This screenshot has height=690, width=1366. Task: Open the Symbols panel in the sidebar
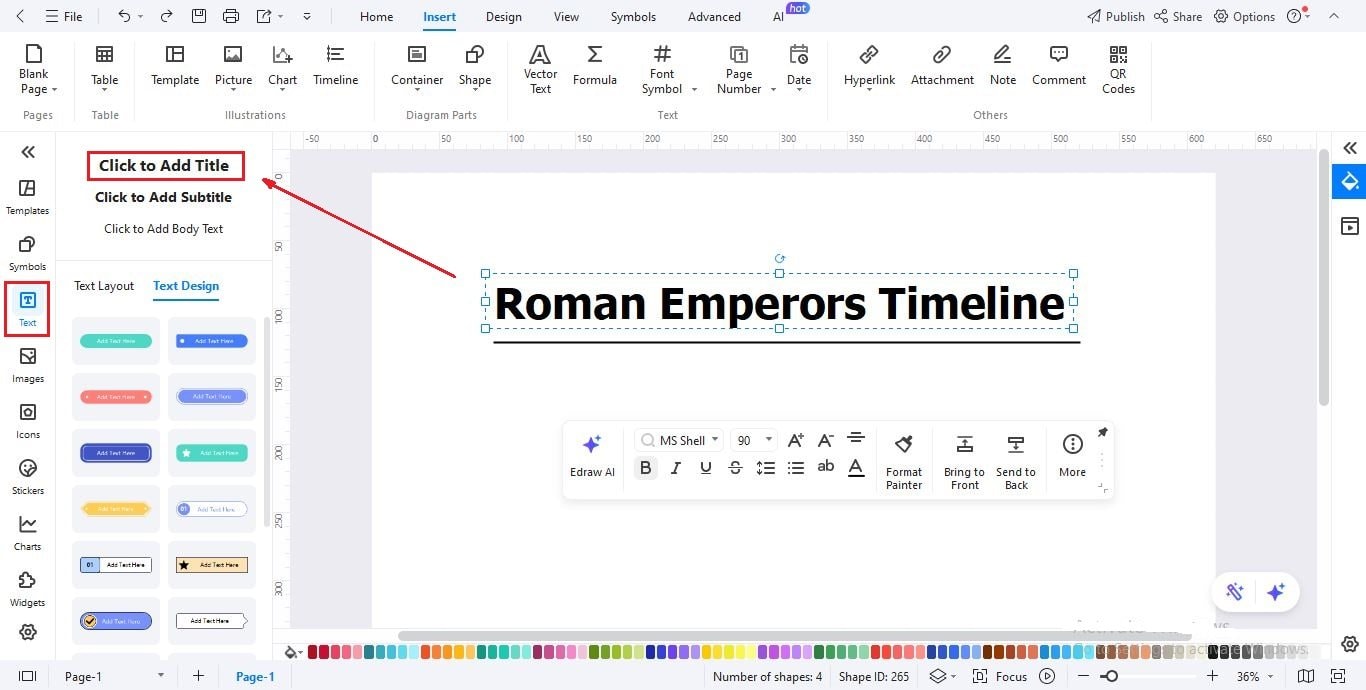[x=27, y=251]
